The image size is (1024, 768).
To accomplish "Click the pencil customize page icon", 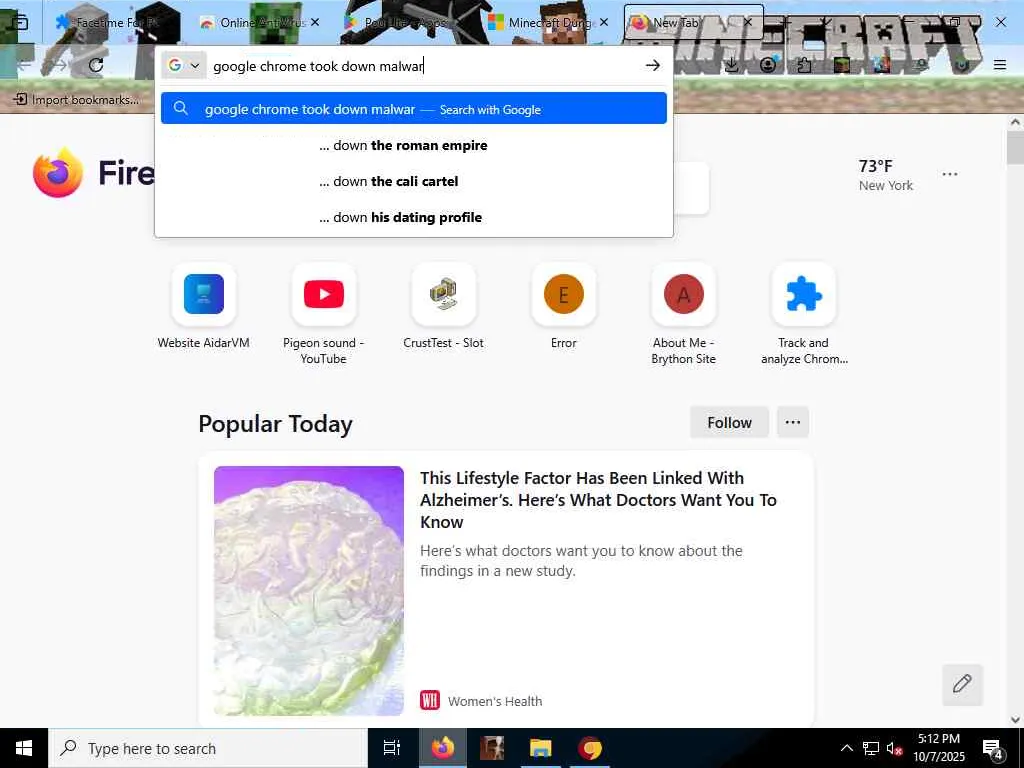I will coord(962,684).
